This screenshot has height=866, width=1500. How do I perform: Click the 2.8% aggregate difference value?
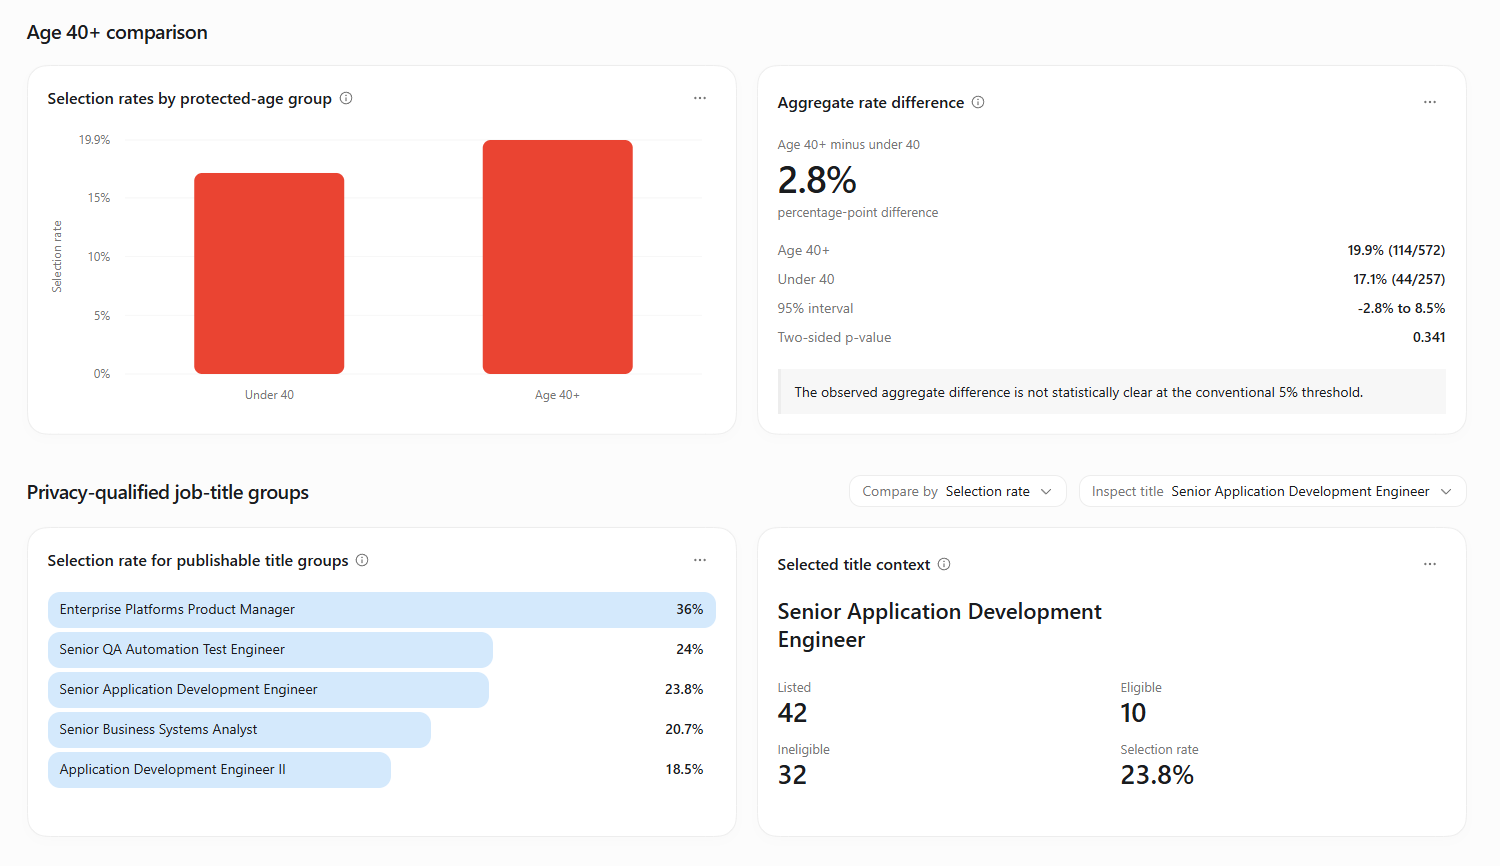point(817,180)
